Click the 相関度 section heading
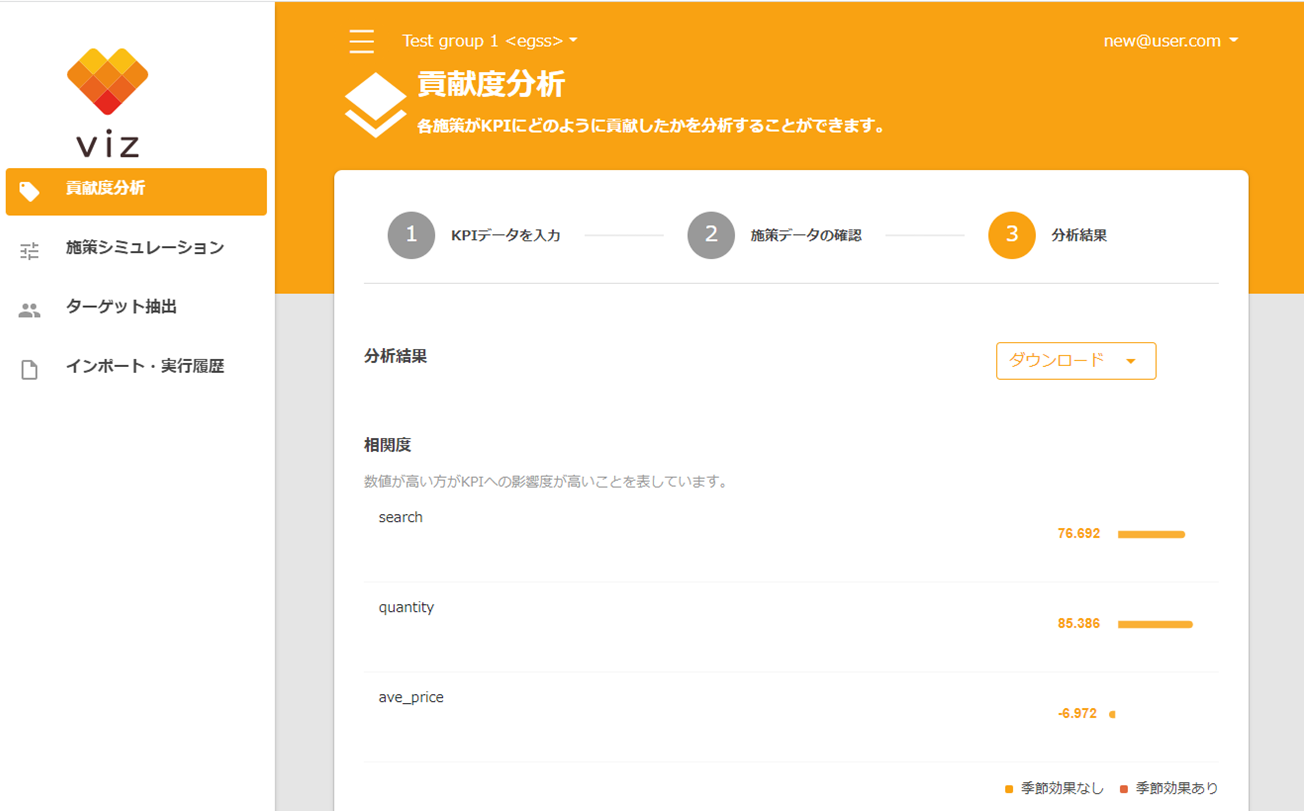 [388, 445]
